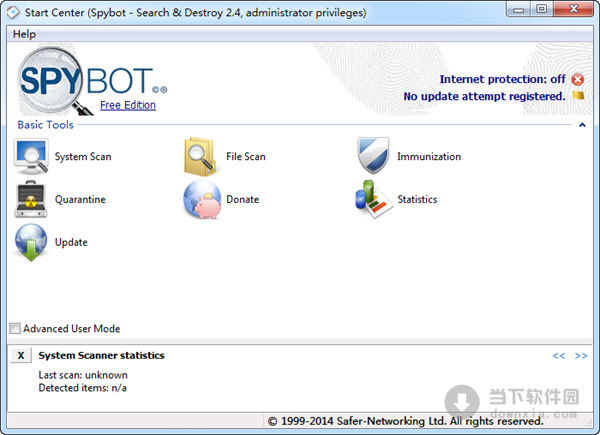Open the Quarantine briefcase icon
The height and width of the screenshot is (435, 600).
(31, 199)
